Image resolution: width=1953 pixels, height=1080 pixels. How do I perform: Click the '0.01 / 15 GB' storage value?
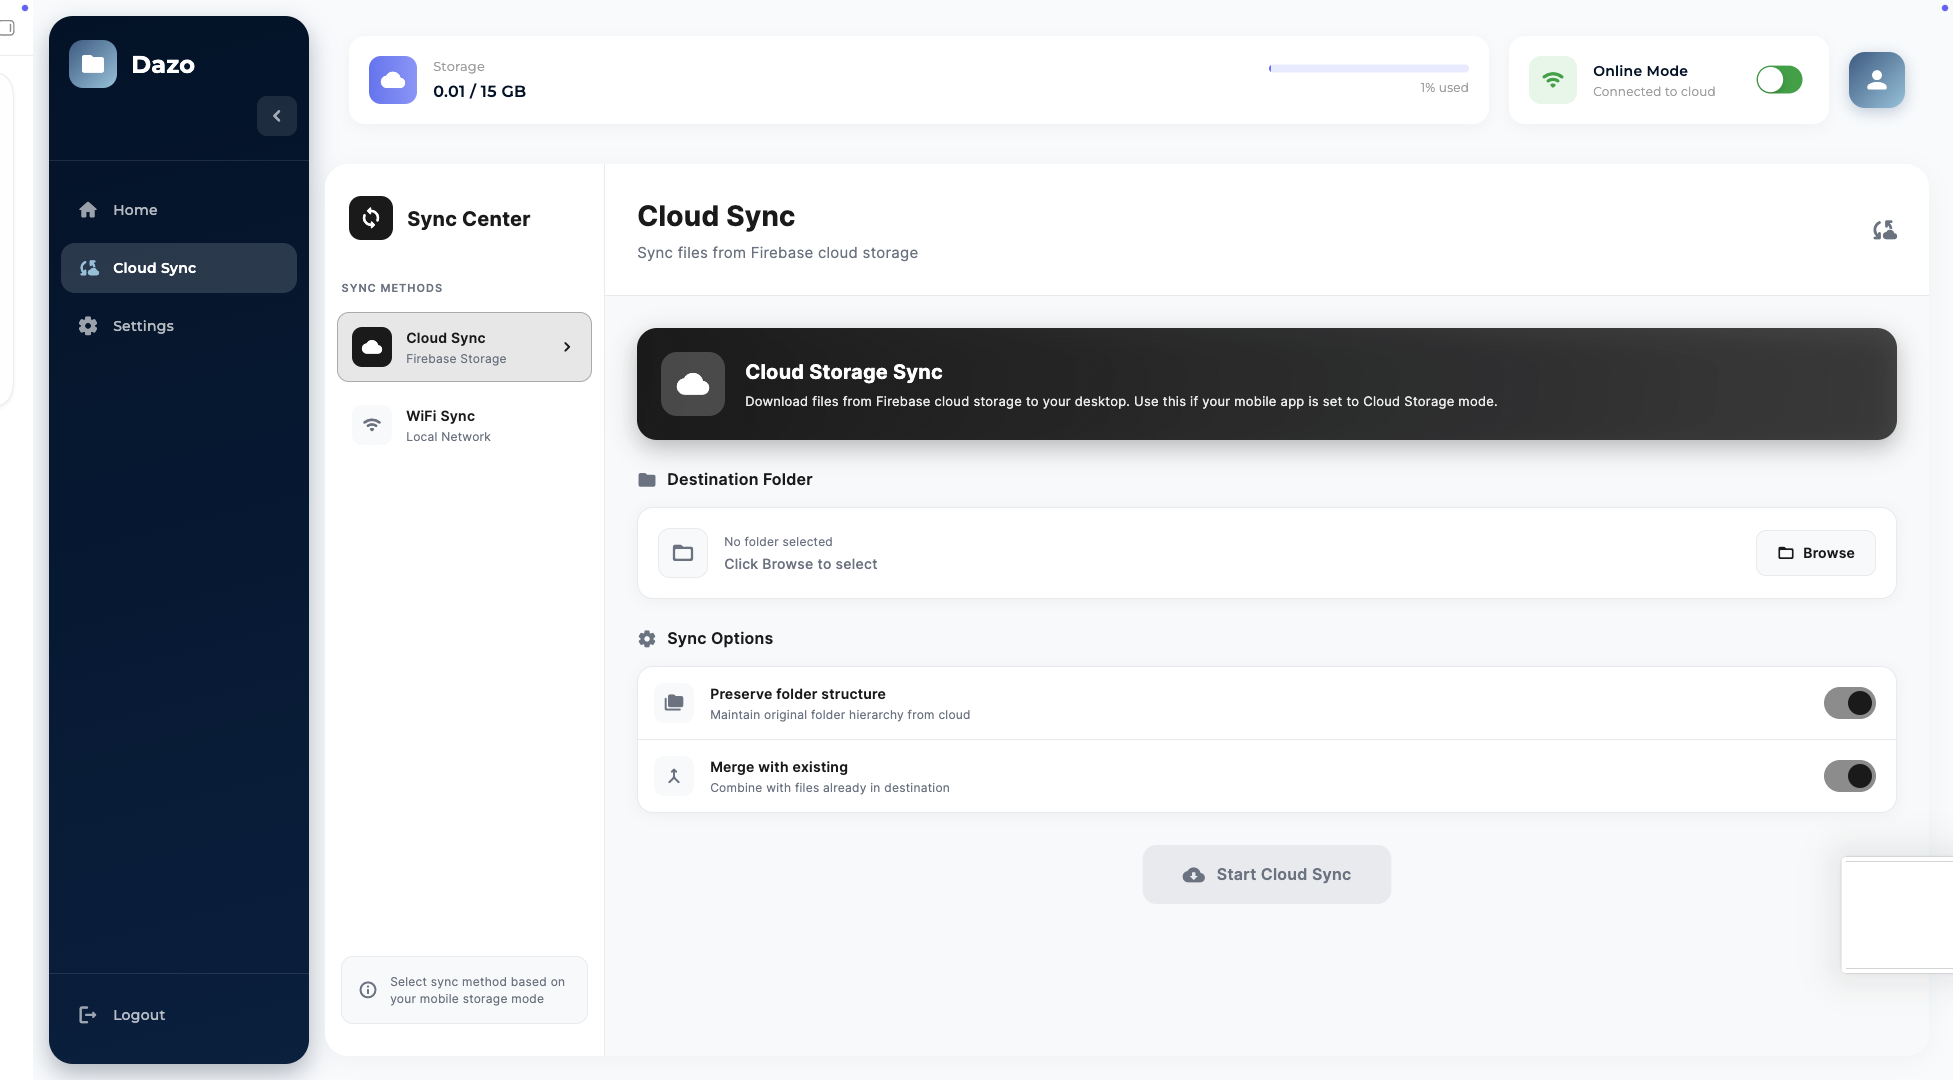479,91
